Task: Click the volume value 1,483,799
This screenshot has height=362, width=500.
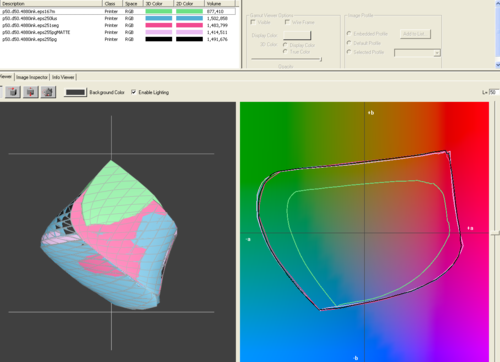Action: (x=217, y=25)
